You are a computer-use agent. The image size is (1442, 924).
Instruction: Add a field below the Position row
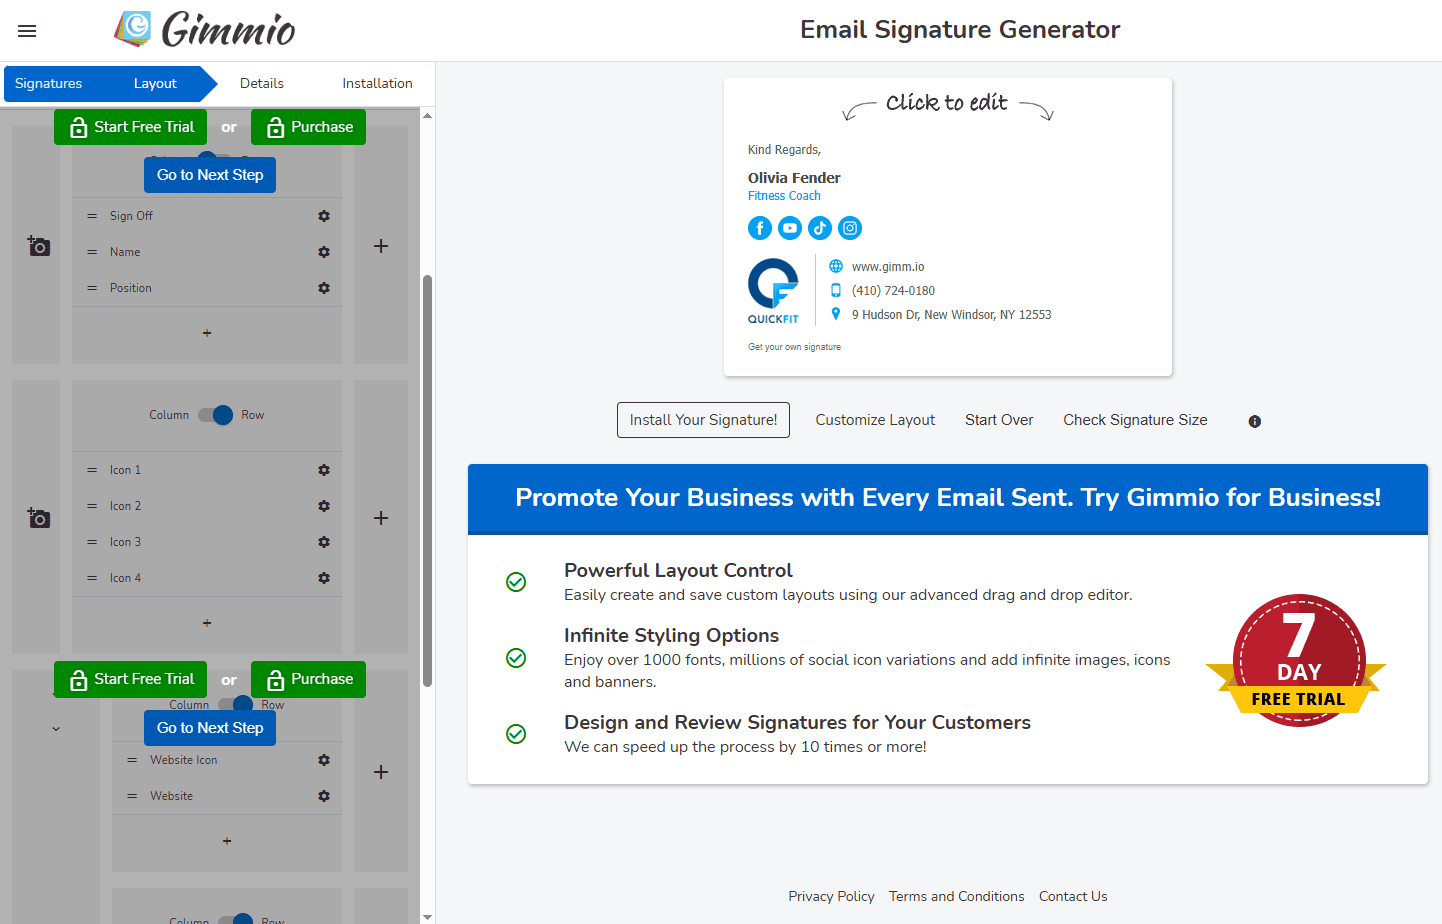tap(207, 333)
